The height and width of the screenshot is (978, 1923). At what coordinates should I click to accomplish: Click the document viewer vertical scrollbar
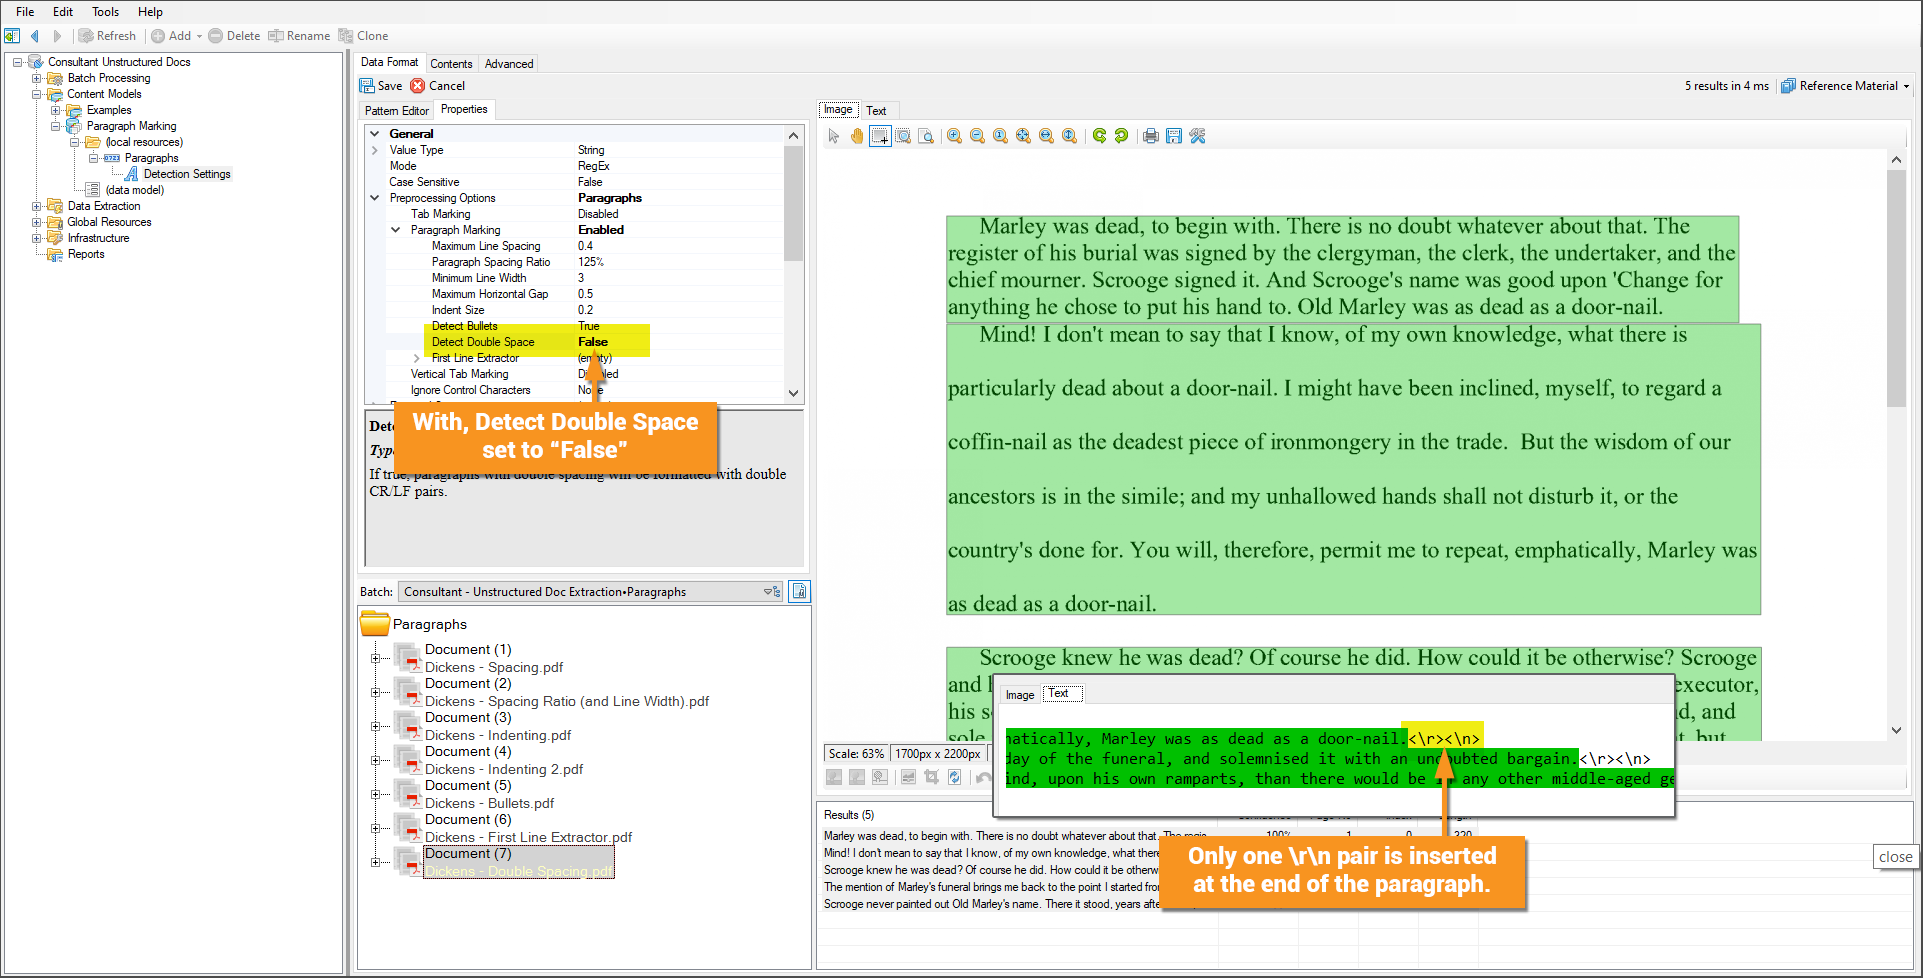[1896, 290]
